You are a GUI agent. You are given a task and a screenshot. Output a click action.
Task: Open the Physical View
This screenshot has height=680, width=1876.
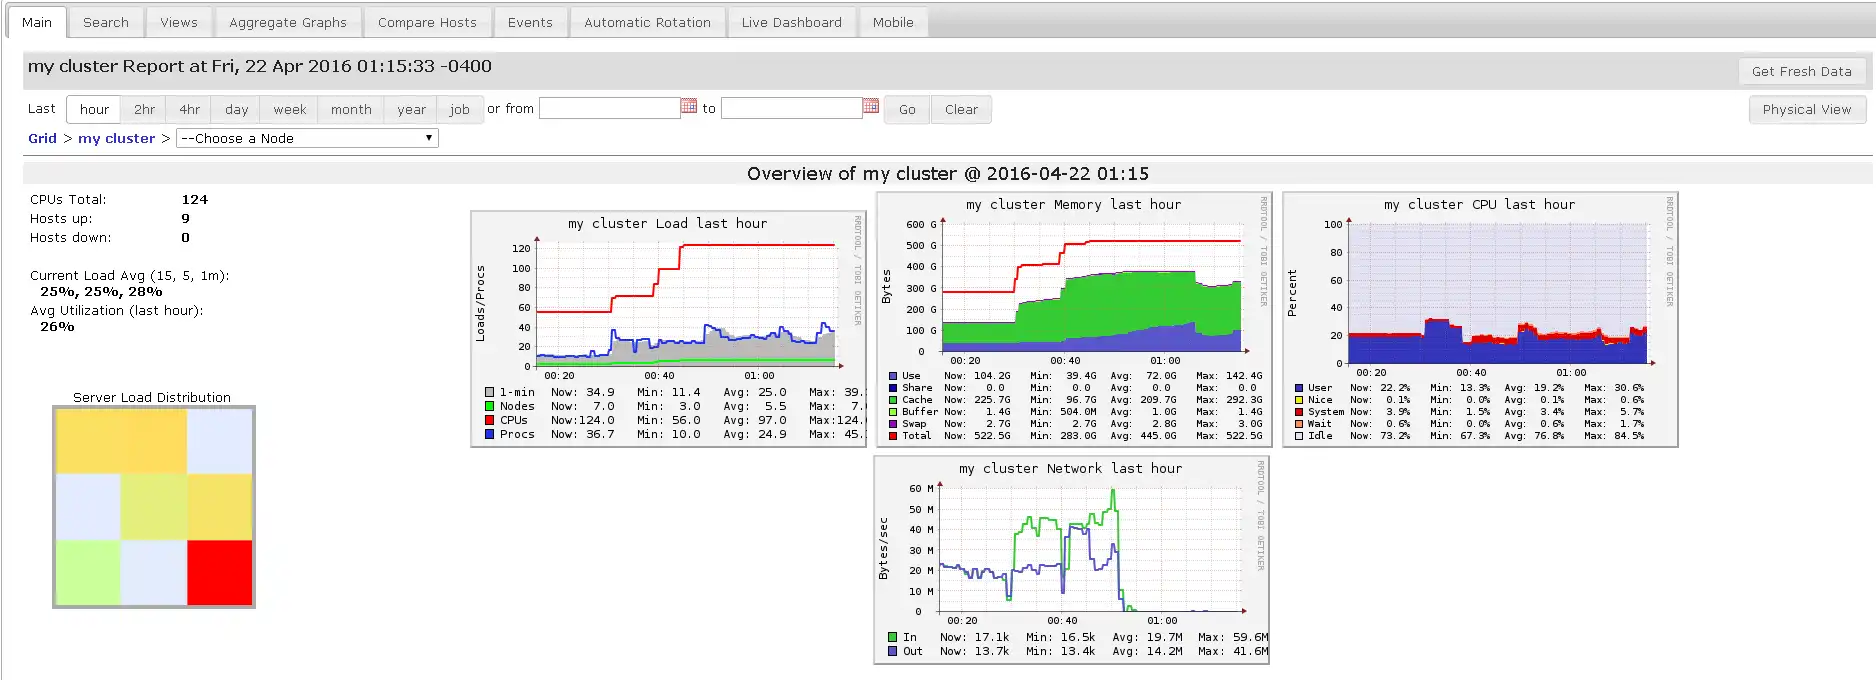[x=1807, y=109]
